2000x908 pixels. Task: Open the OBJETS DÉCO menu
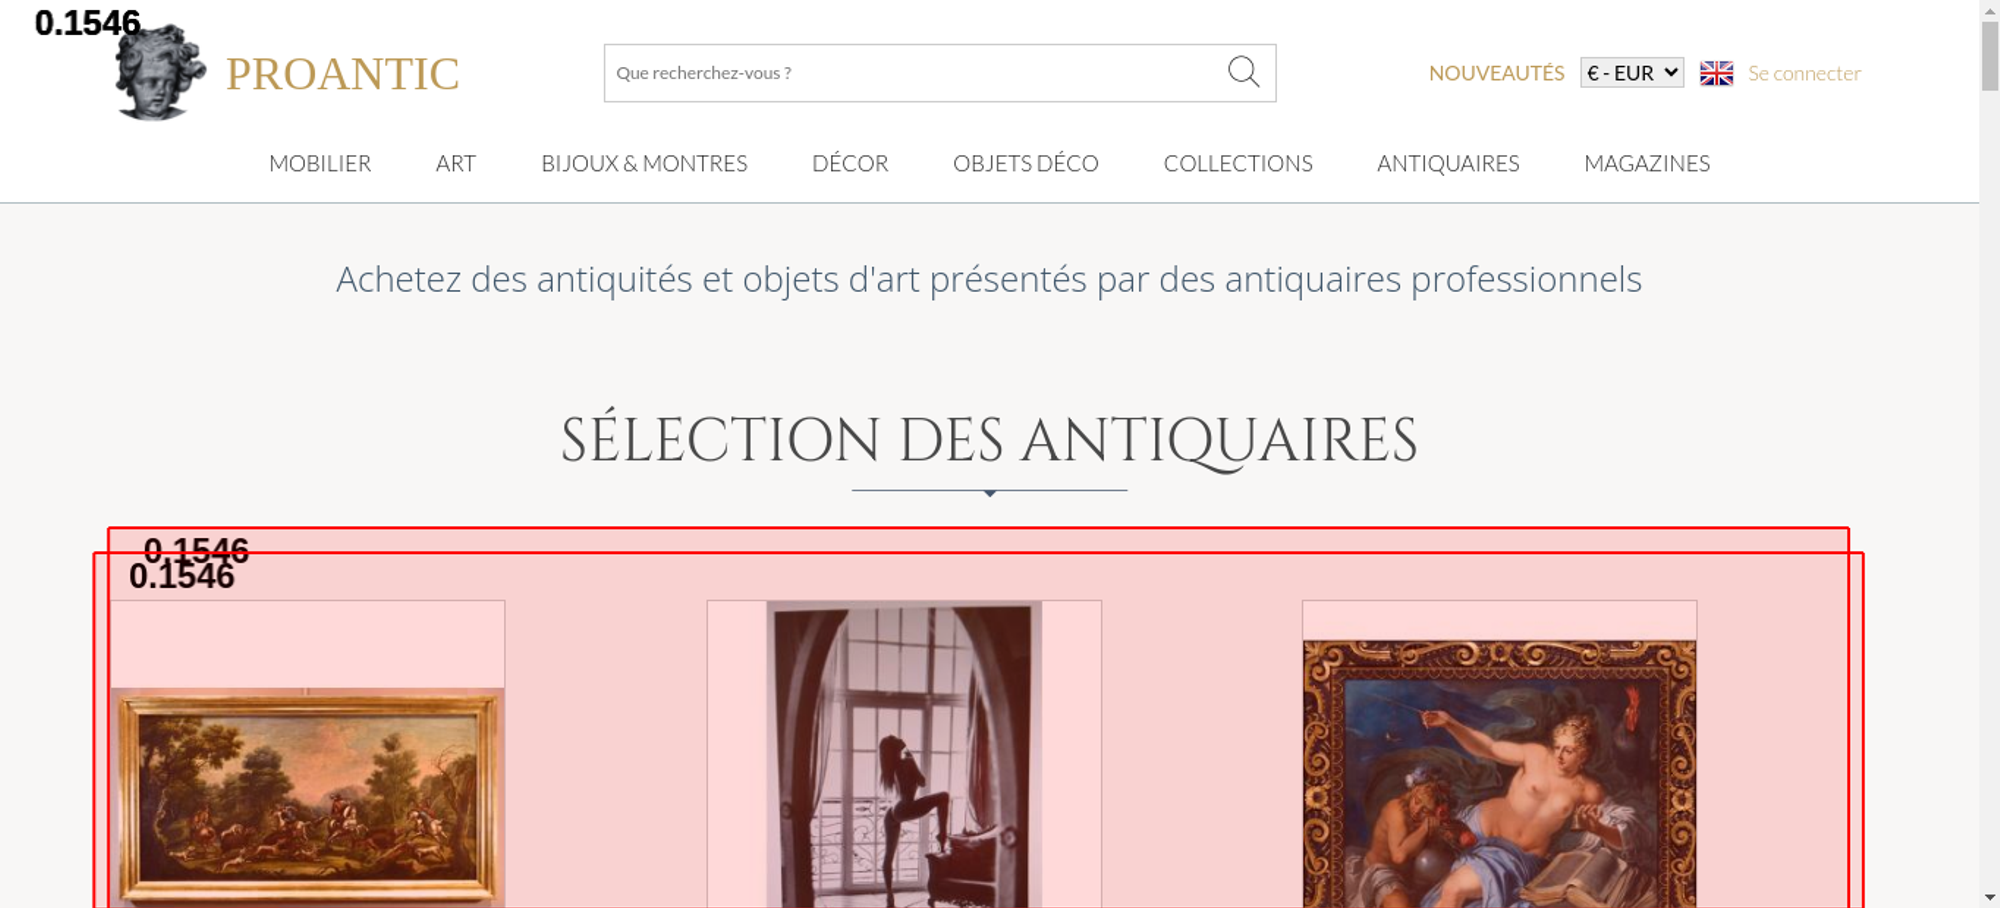[1026, 163]
